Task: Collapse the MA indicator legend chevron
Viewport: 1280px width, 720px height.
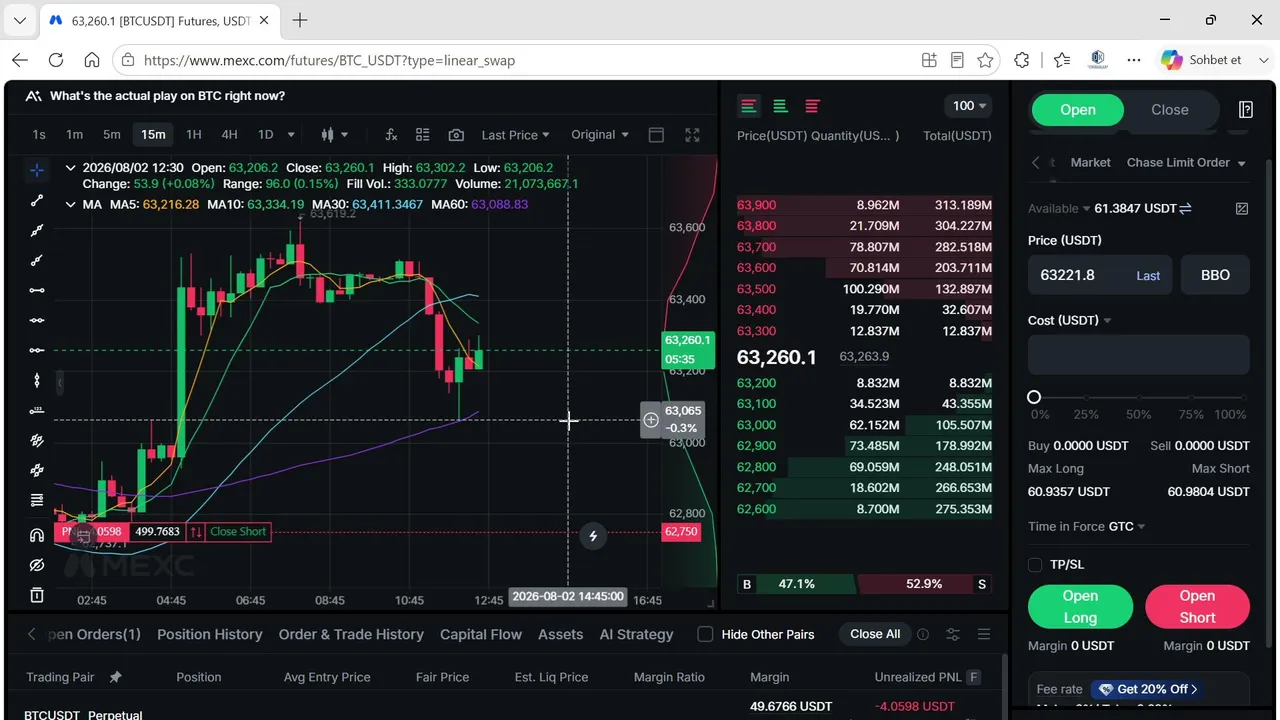Action: coord(70,204)
